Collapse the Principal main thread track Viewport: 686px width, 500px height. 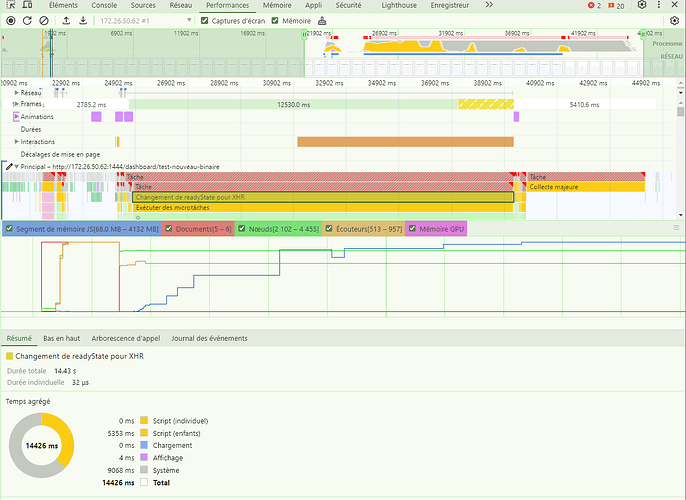pos(16,166)
